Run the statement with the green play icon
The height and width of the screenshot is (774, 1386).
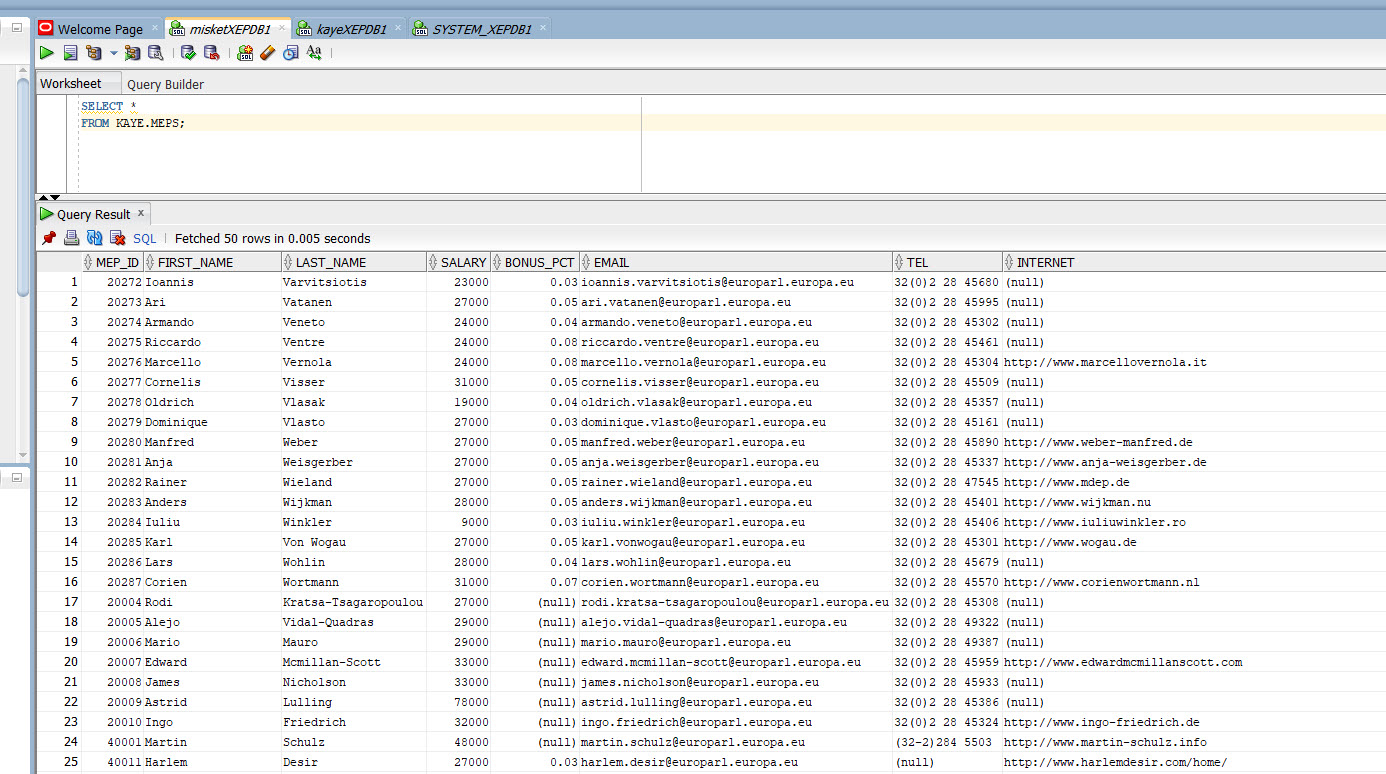(x=47, y=53)
